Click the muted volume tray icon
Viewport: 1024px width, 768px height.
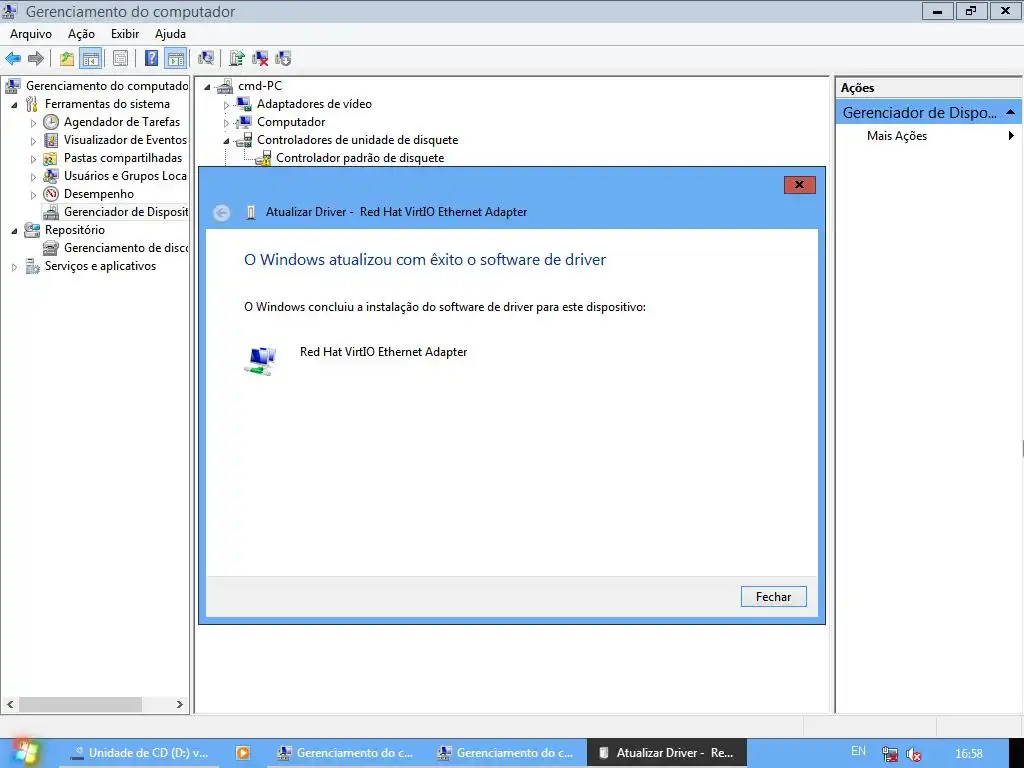[914, 754]
